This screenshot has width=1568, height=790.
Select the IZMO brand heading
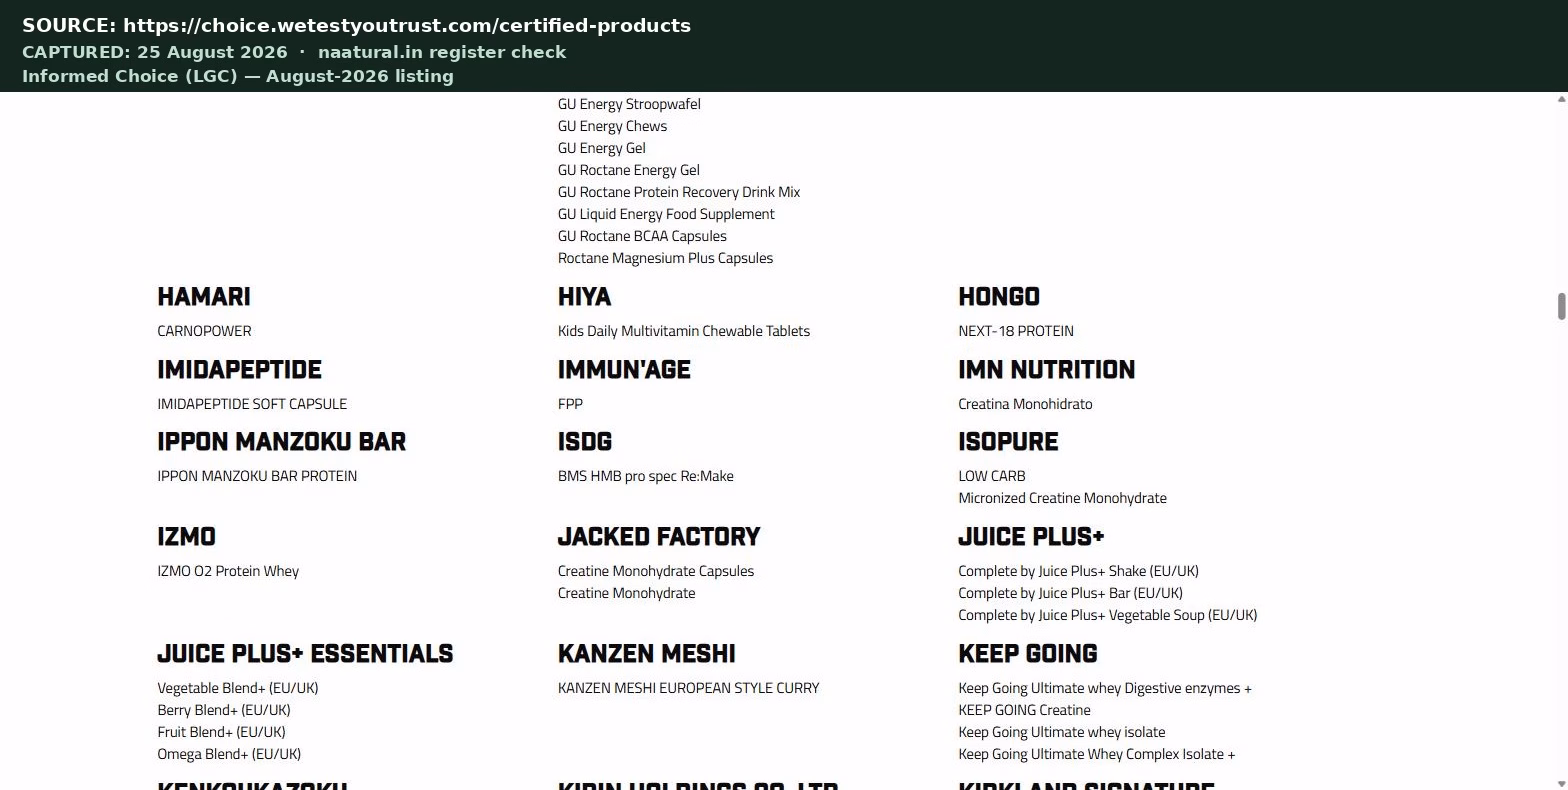(186, 537)
